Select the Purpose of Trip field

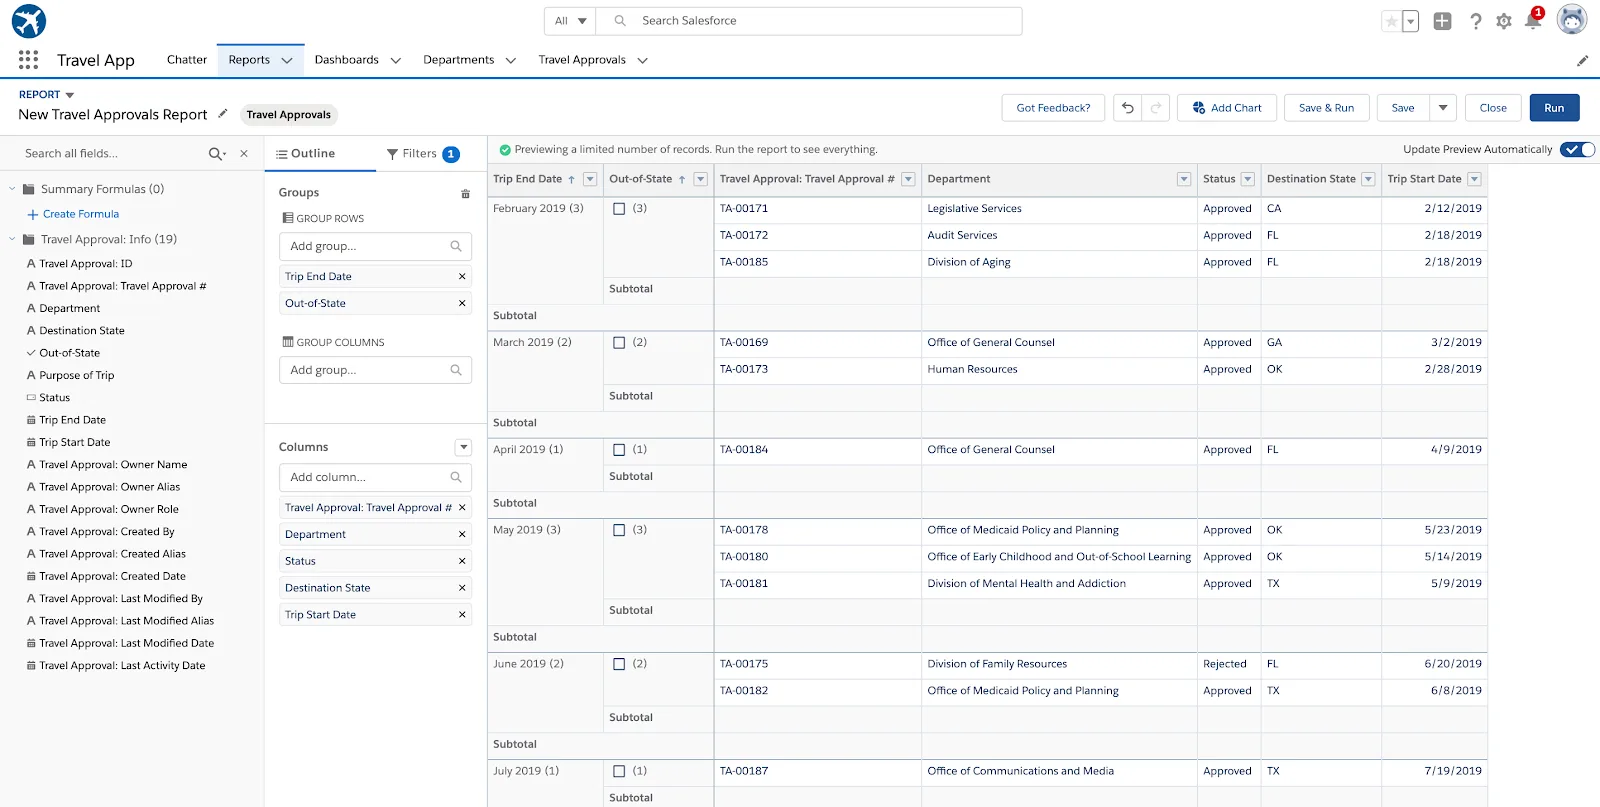(x=77, y=376)
